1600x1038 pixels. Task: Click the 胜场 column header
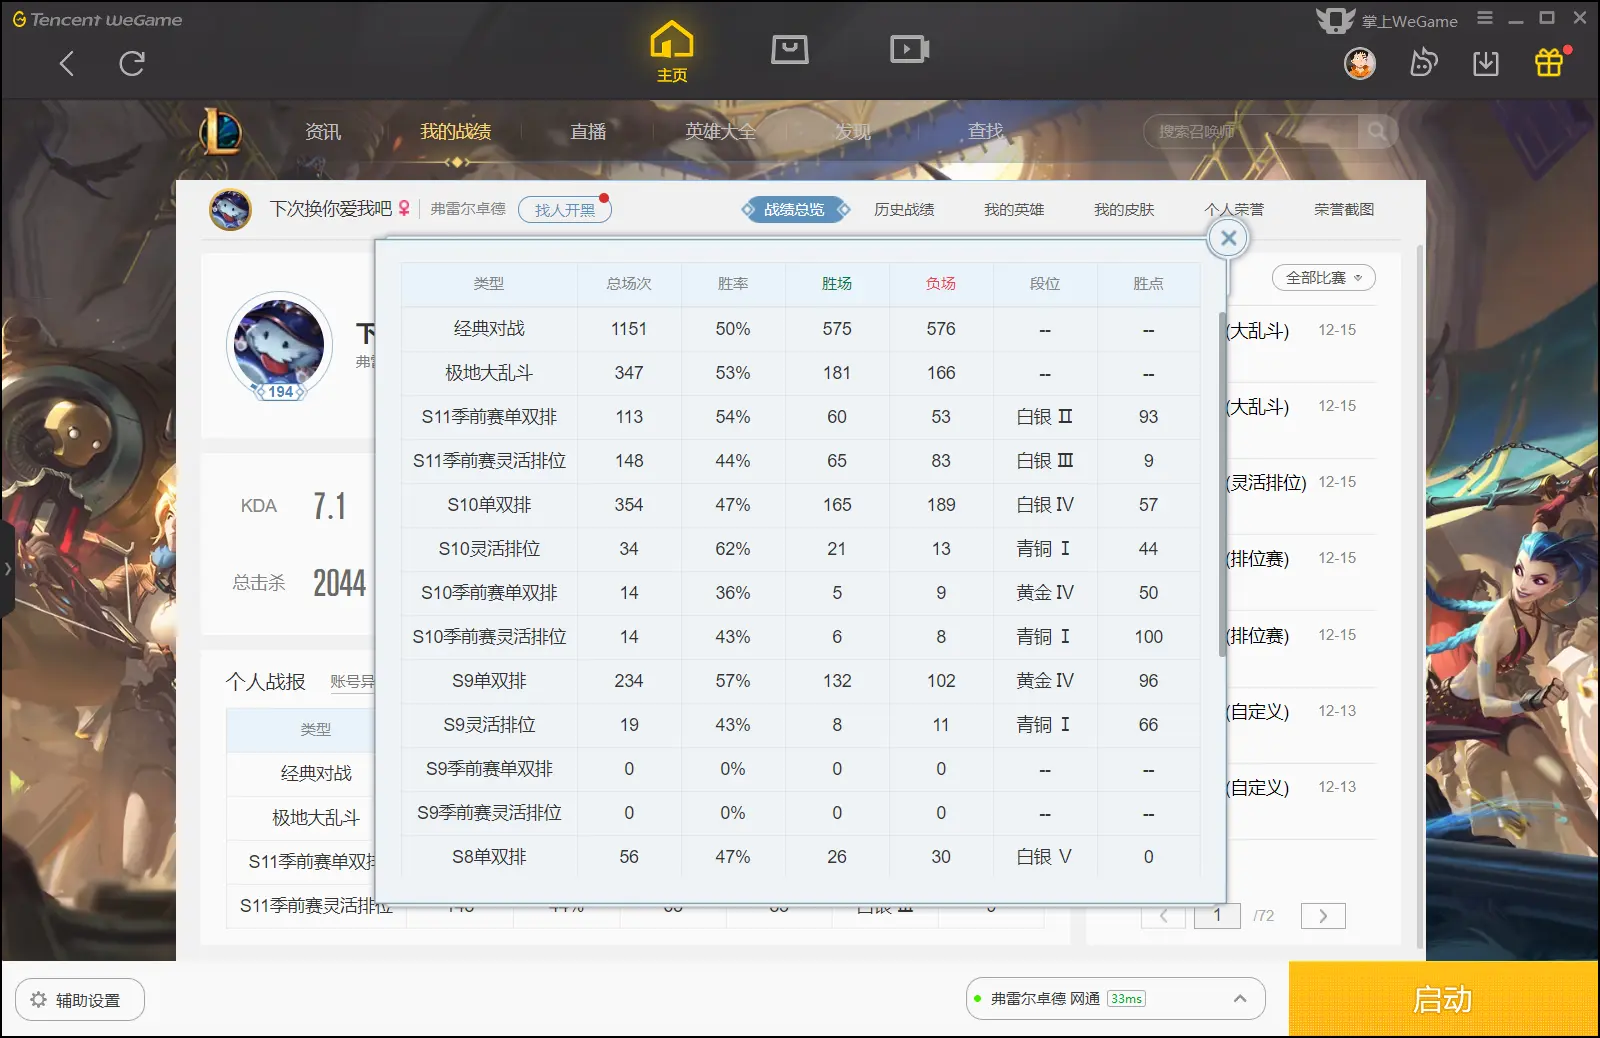(837, 284)
